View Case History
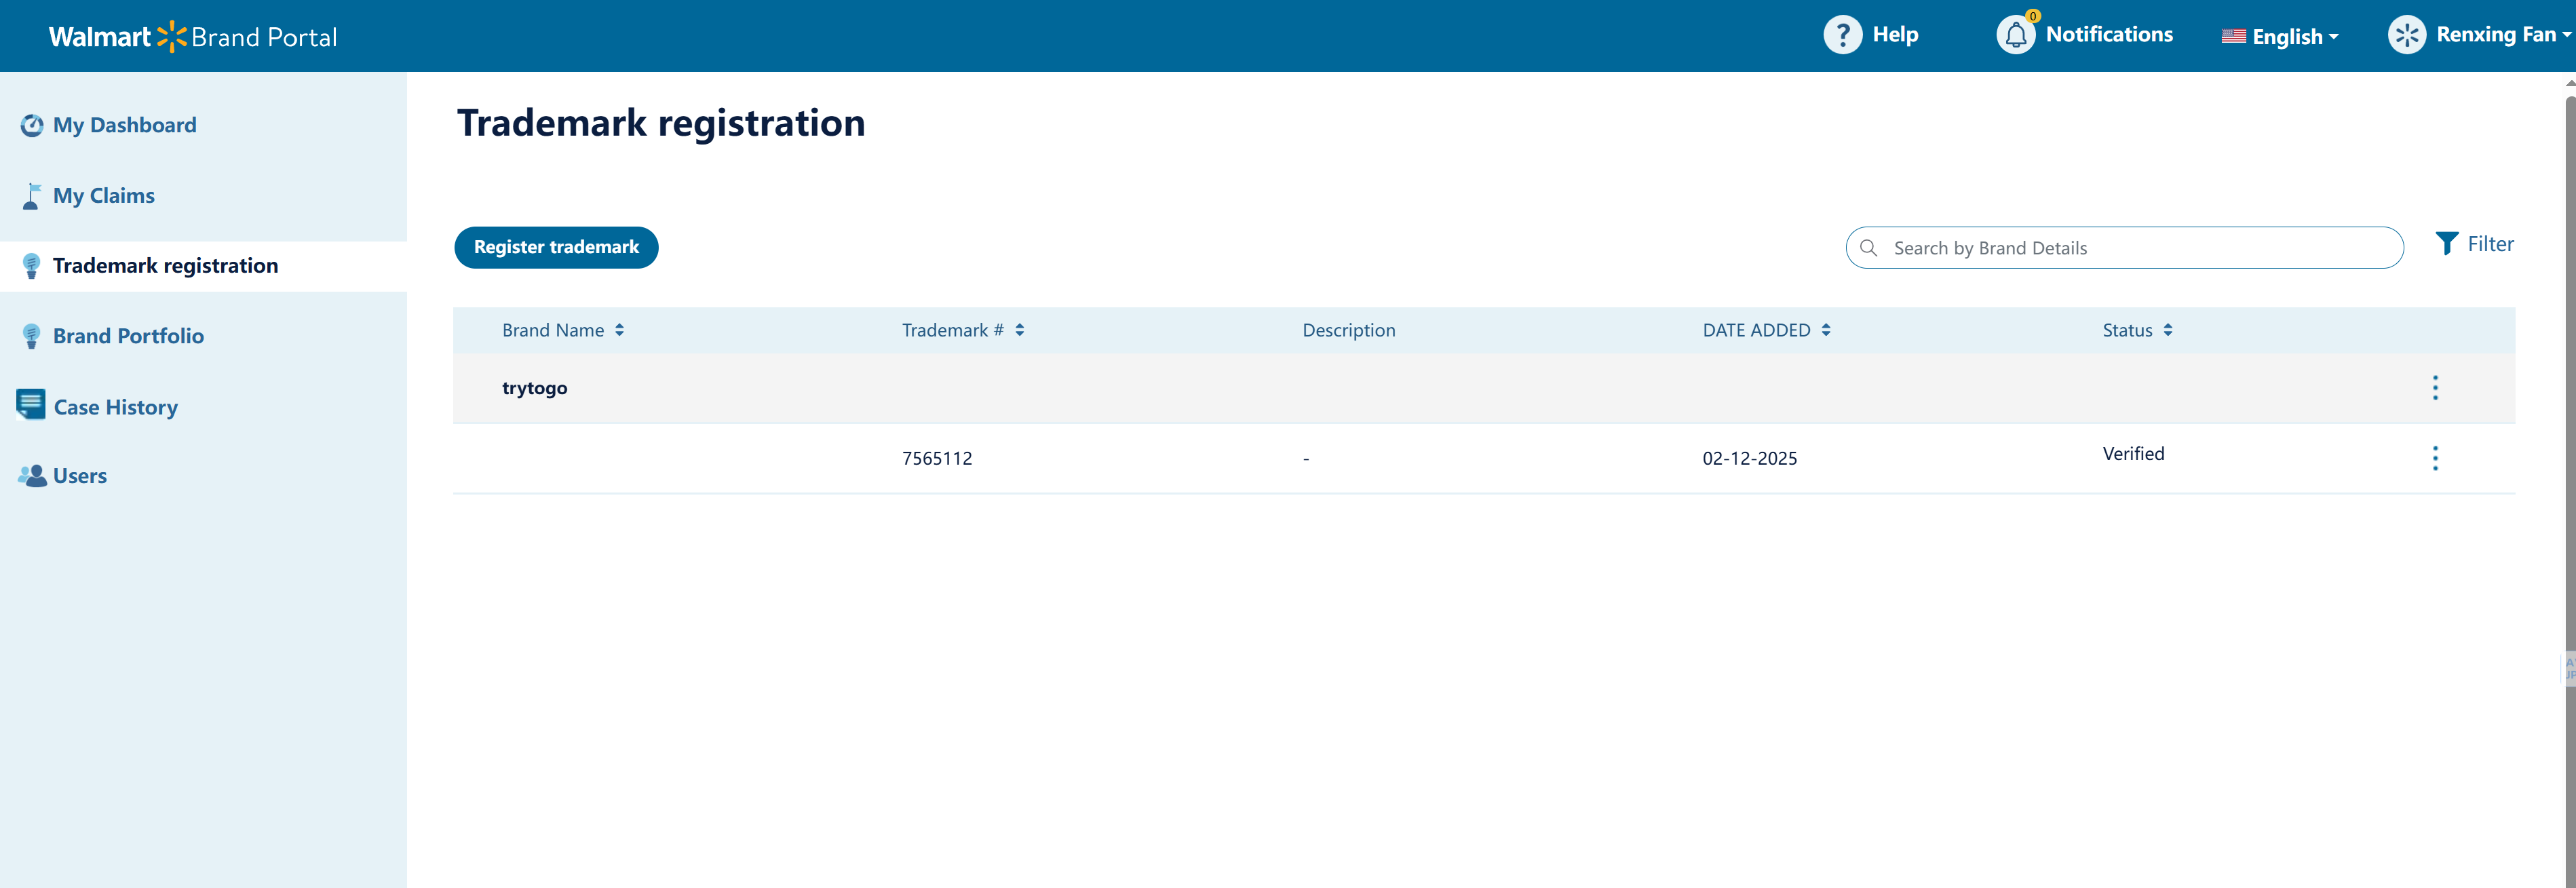 116,407
